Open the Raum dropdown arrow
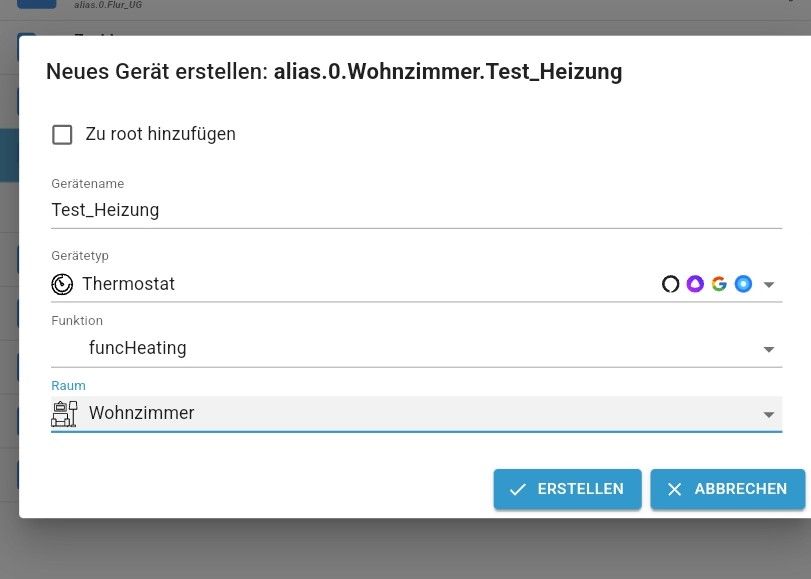811x579 pixels. click(769, 415)
